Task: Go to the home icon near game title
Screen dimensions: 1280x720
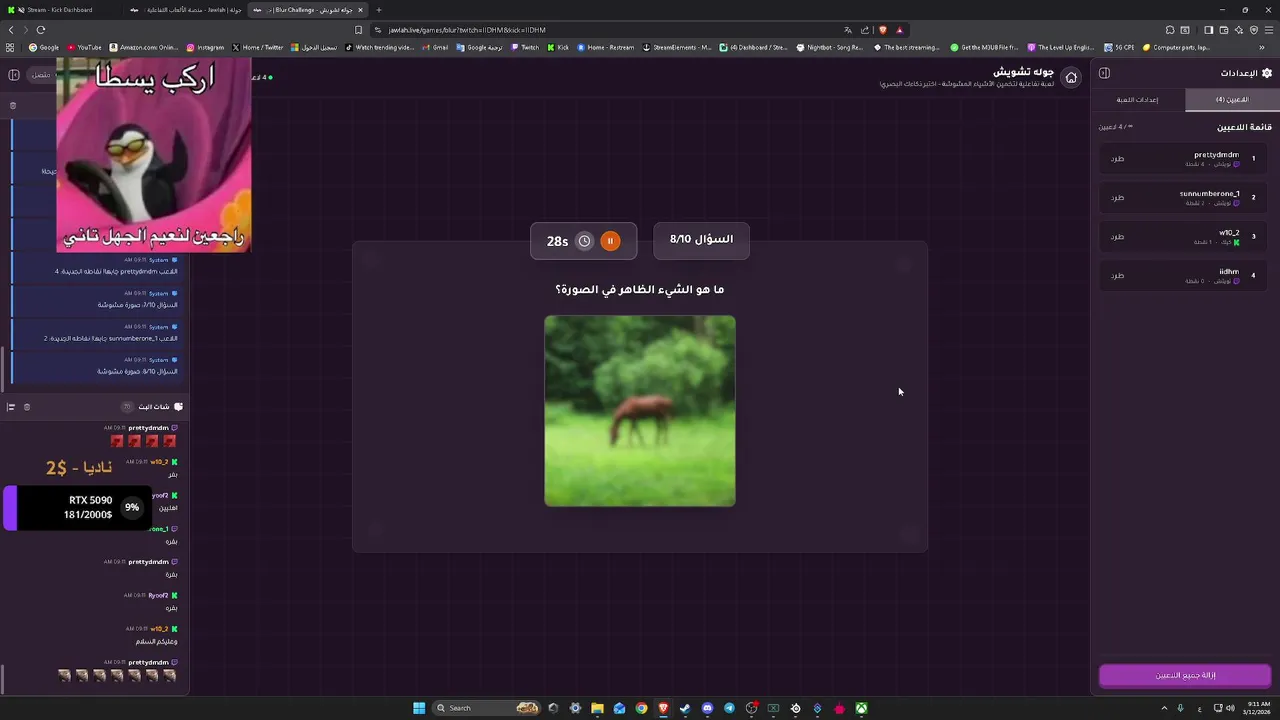Action: pyautogui.click(x=1071, y=77)
